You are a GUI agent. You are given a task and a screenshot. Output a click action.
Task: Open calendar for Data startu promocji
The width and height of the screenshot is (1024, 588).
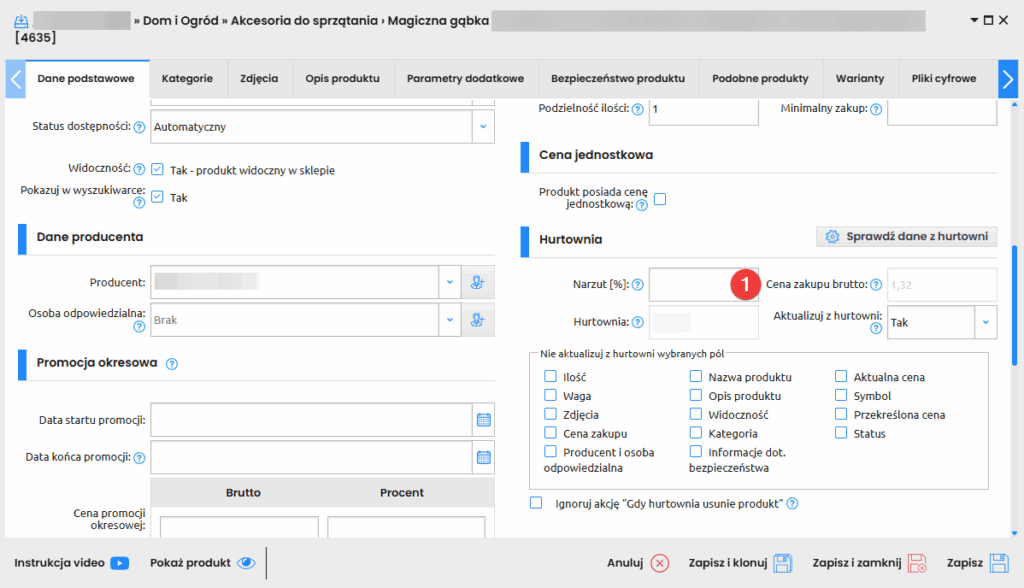483,420
